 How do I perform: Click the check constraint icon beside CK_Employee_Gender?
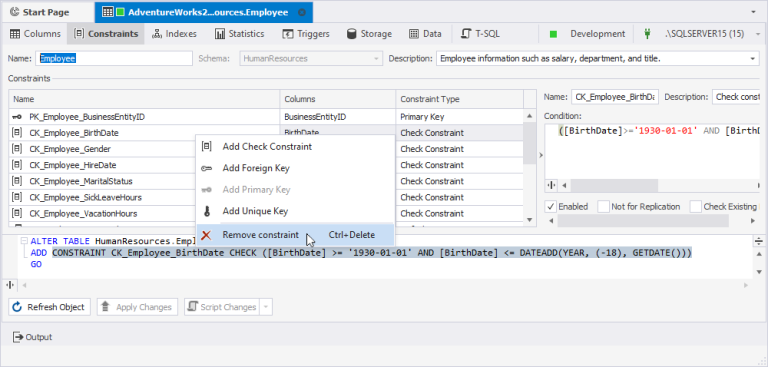click(17, 148)
